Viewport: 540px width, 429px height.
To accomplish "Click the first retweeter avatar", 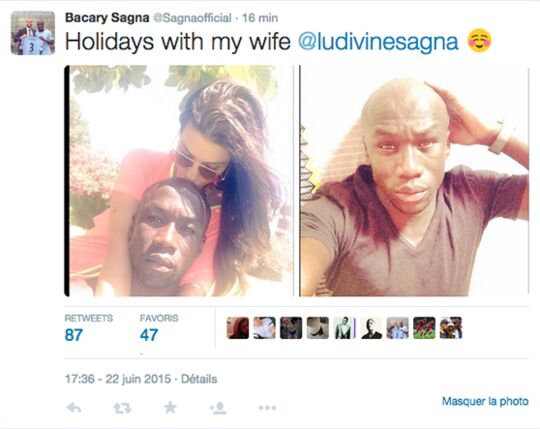I will click(238, 328).
